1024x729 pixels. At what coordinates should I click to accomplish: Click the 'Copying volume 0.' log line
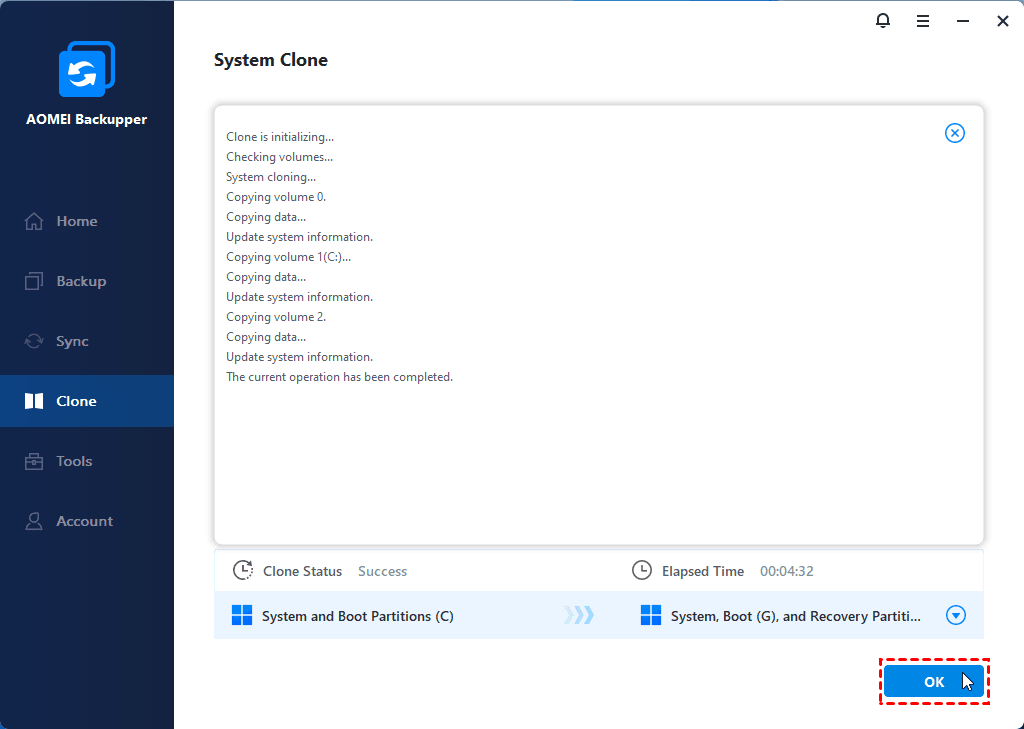point(276,197)
